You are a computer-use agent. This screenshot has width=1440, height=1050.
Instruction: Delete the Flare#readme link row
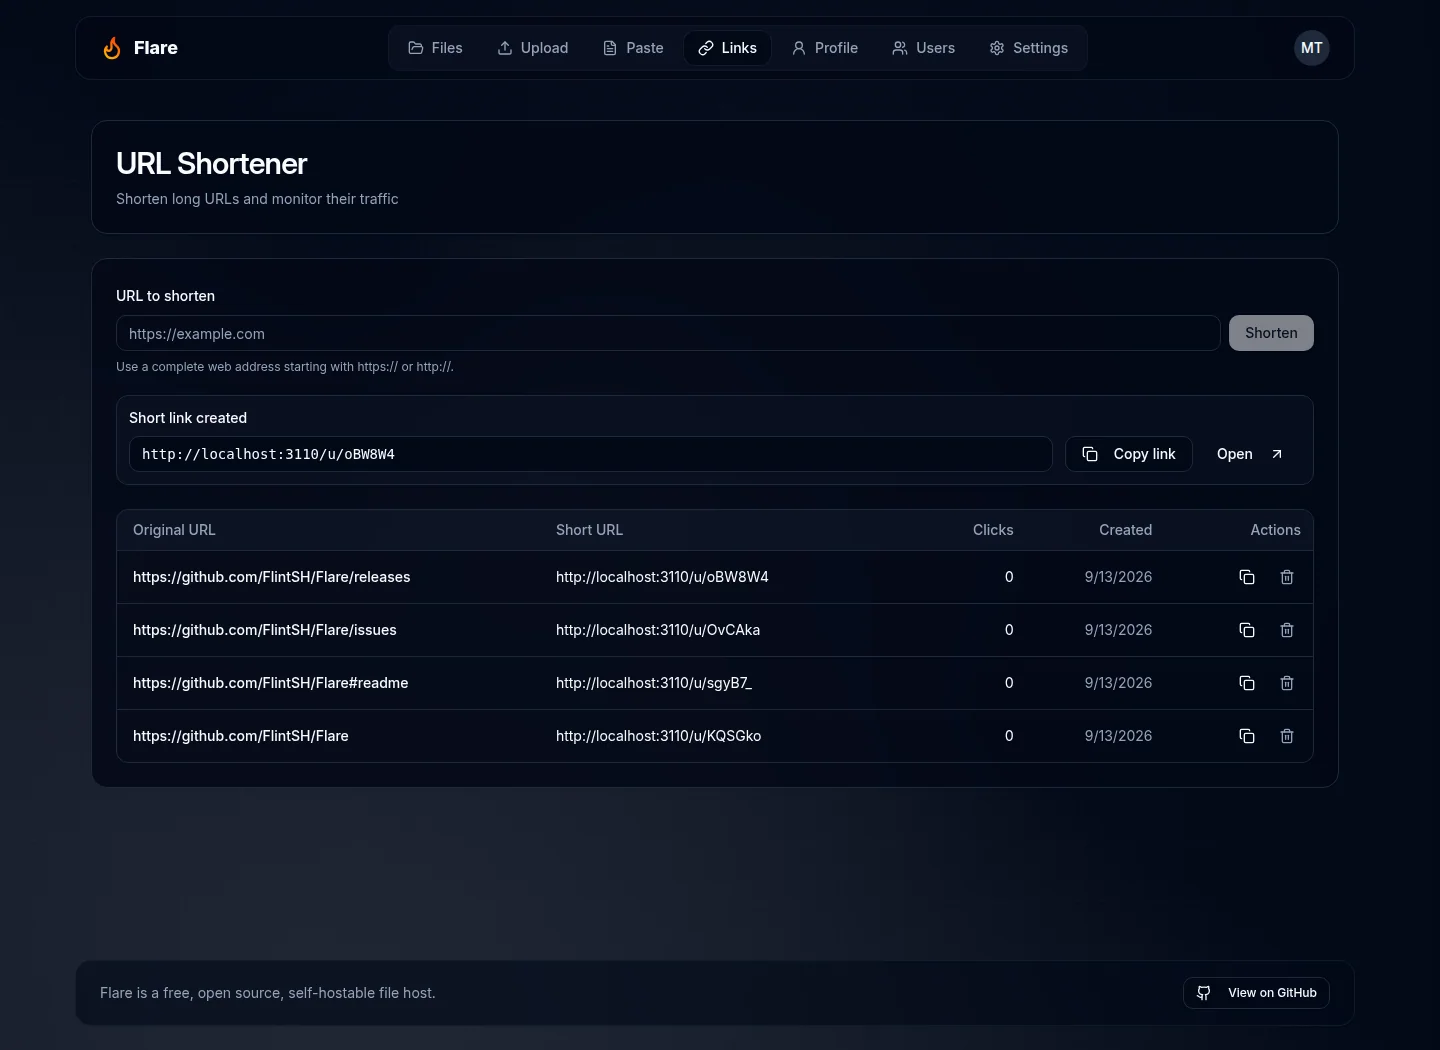(1287, 683)
